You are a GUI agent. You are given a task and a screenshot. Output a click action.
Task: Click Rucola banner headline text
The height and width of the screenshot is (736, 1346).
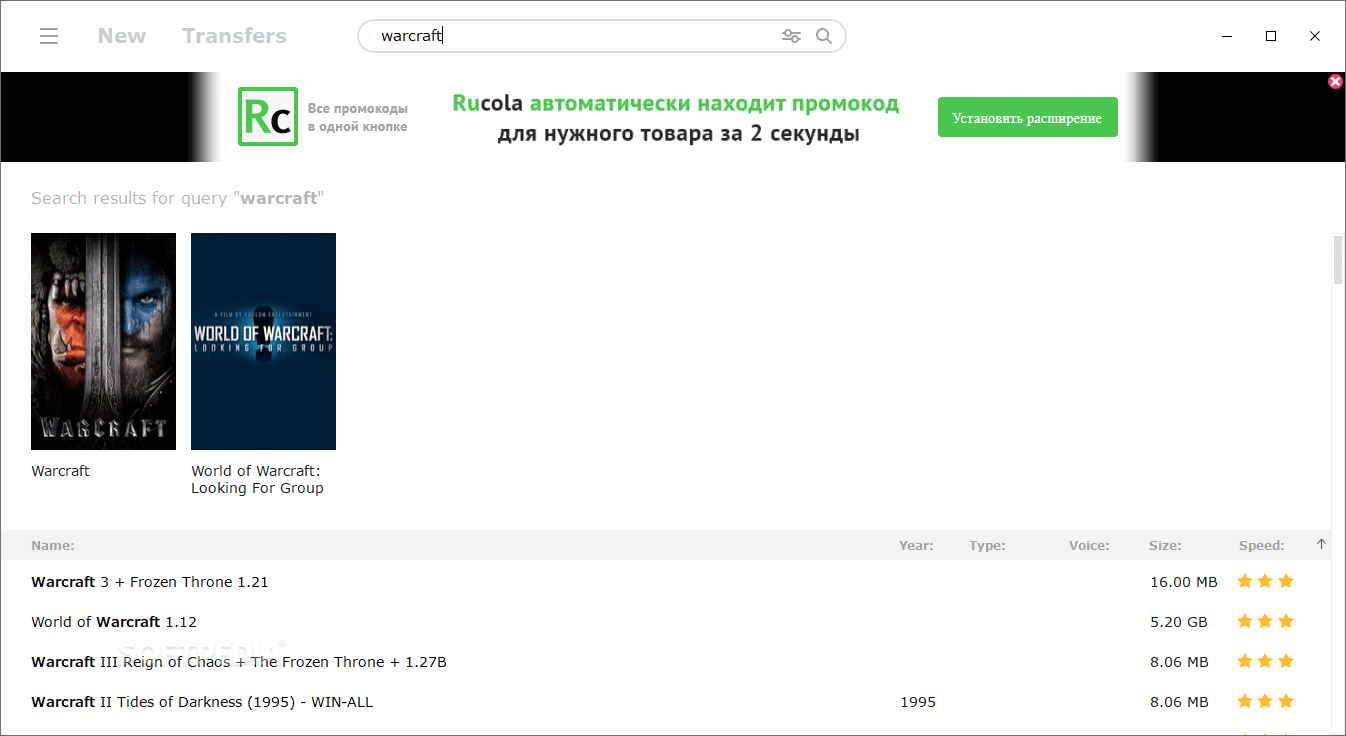tap(677, 118)
